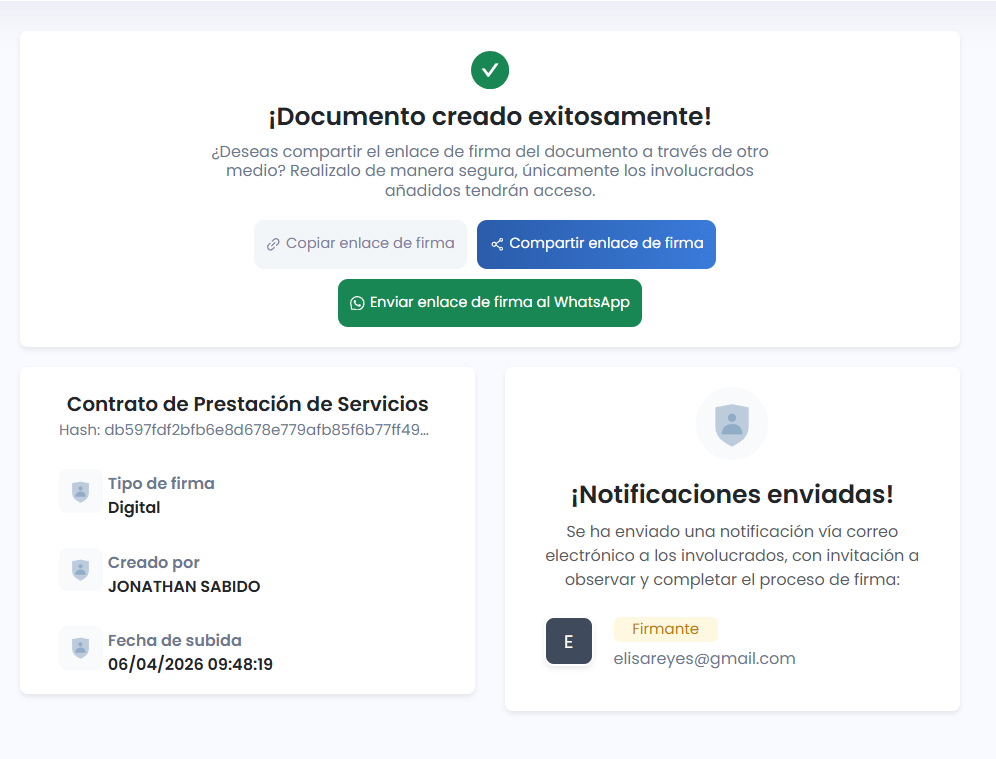Click the ¡Notificaciones enviadas! heading

point(732,494)
